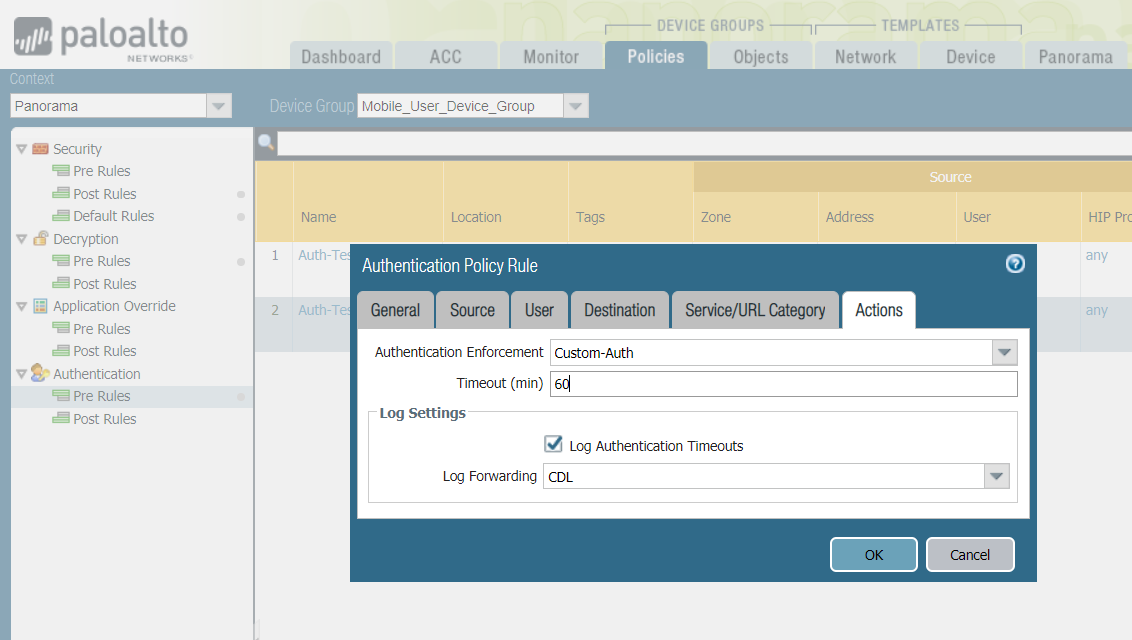The image size is (1132, 640).
Task: Select Authentication Post Rules
Action: pos(105,418)
